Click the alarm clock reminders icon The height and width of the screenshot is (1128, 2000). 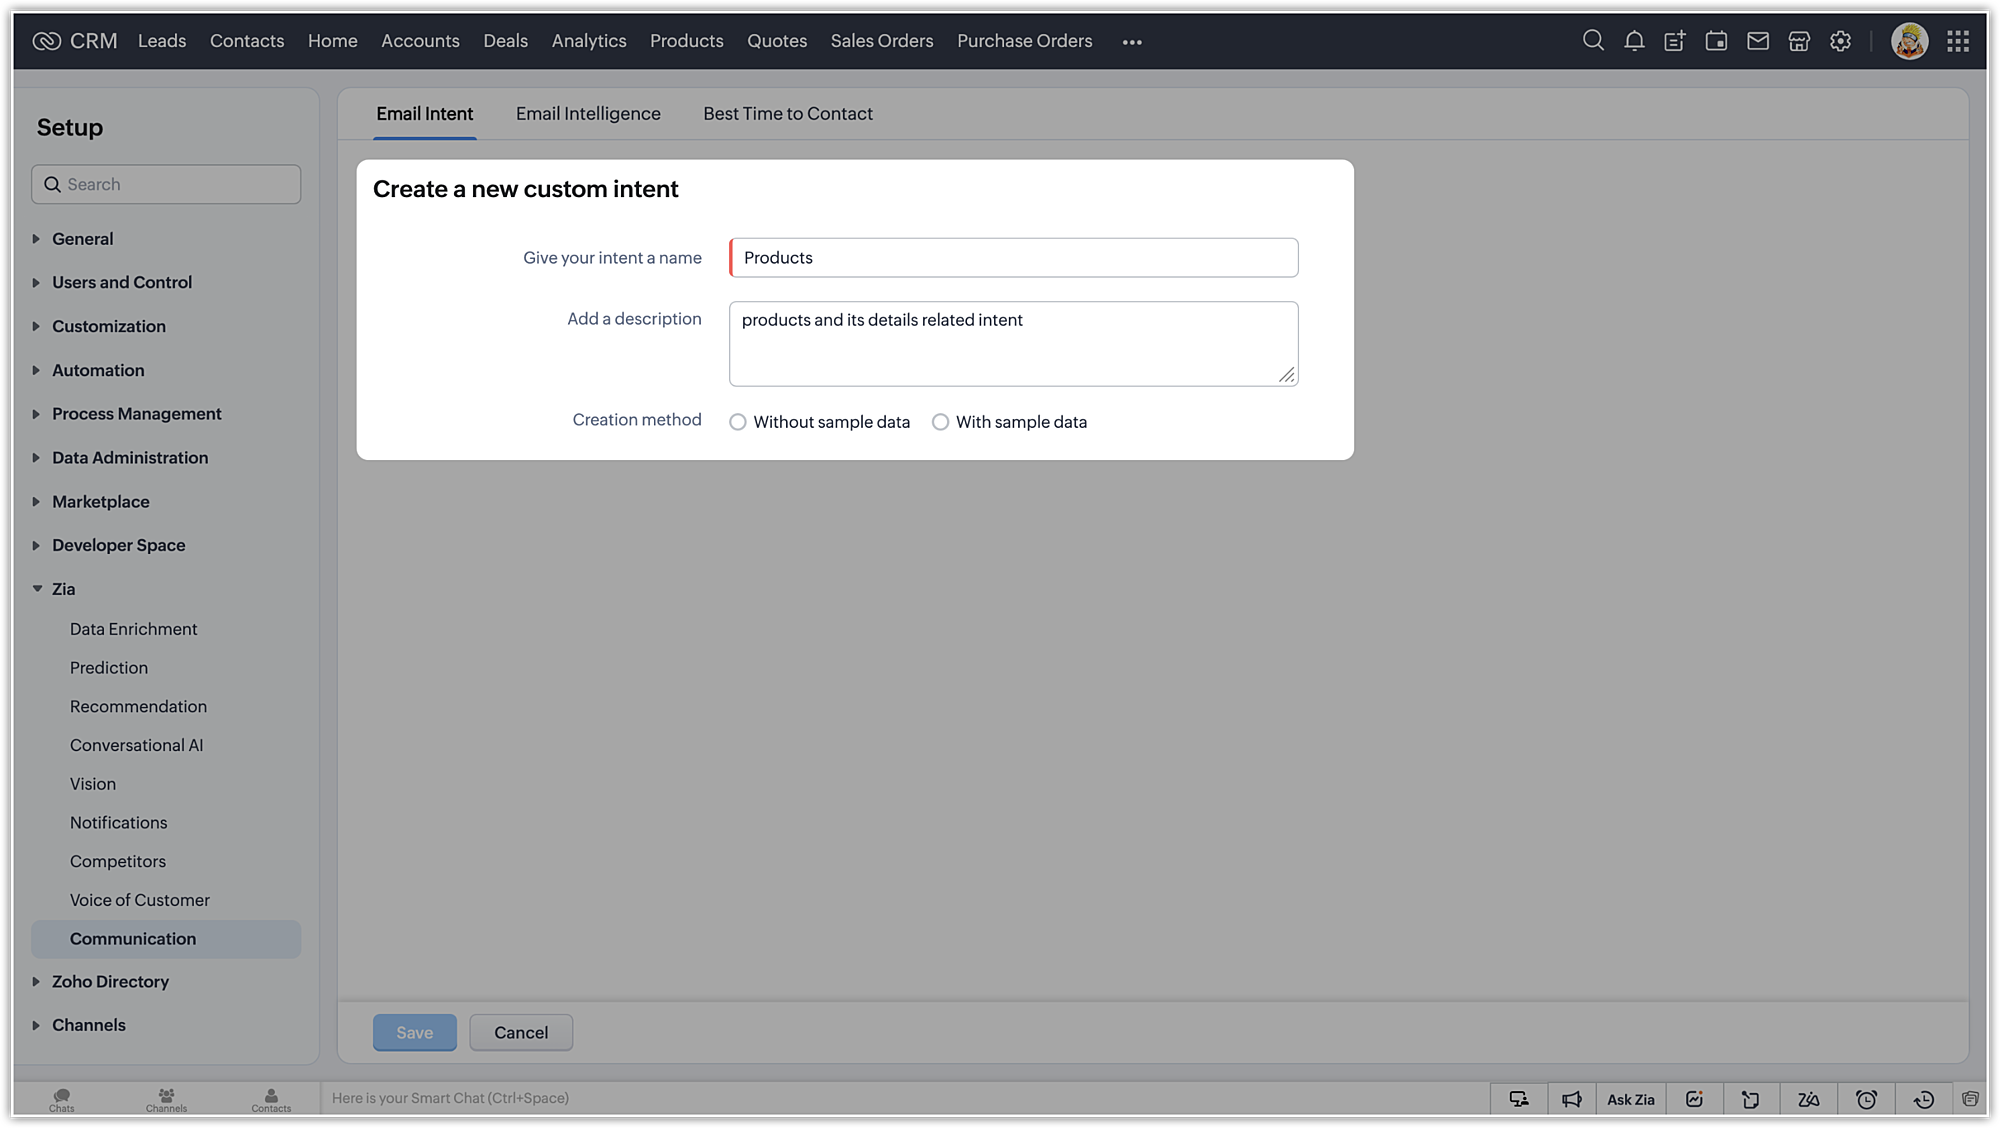pyautogui.click(x=1866, y=1099)
